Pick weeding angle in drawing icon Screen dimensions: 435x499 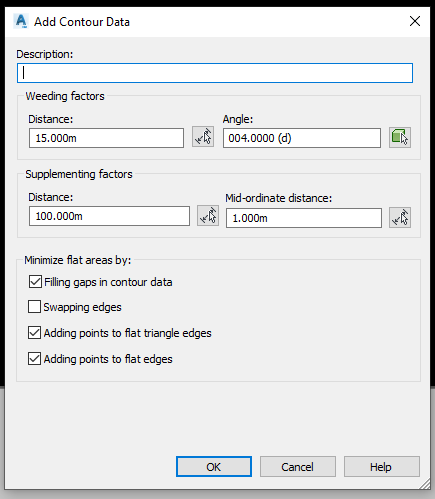(x=400, y=137)
